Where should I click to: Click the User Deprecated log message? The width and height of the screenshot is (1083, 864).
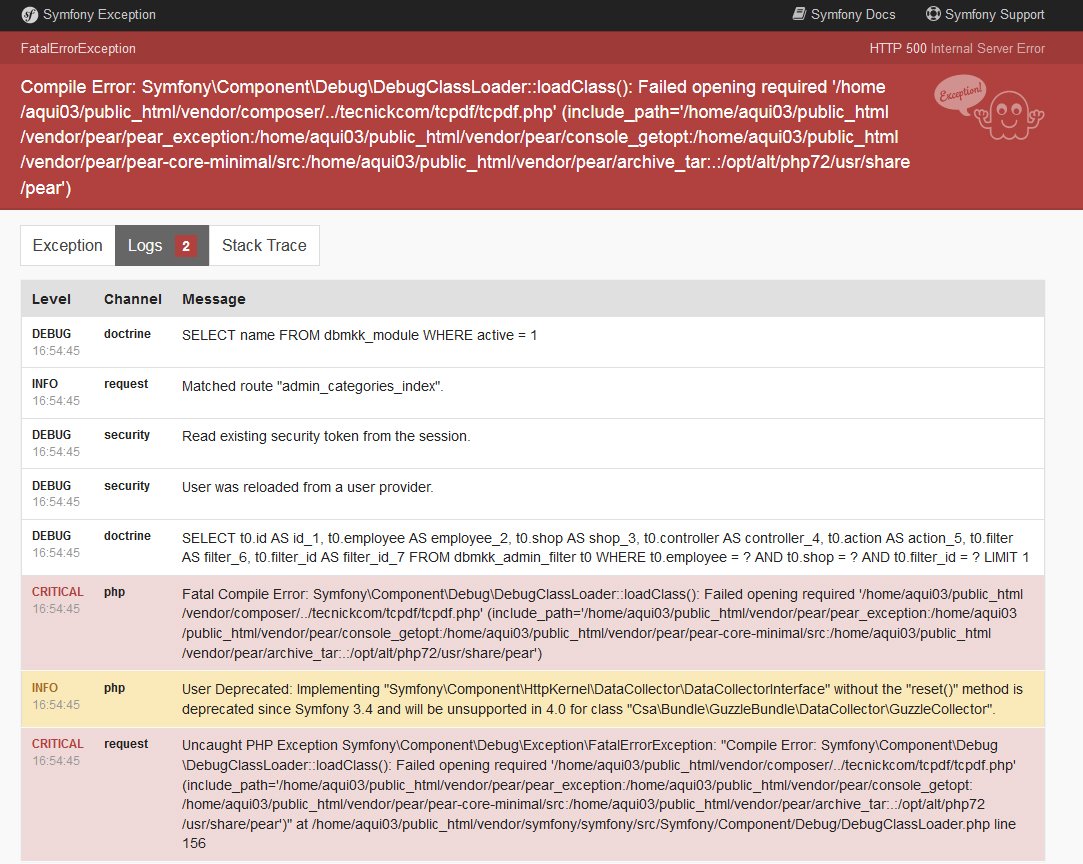point(602,699)
